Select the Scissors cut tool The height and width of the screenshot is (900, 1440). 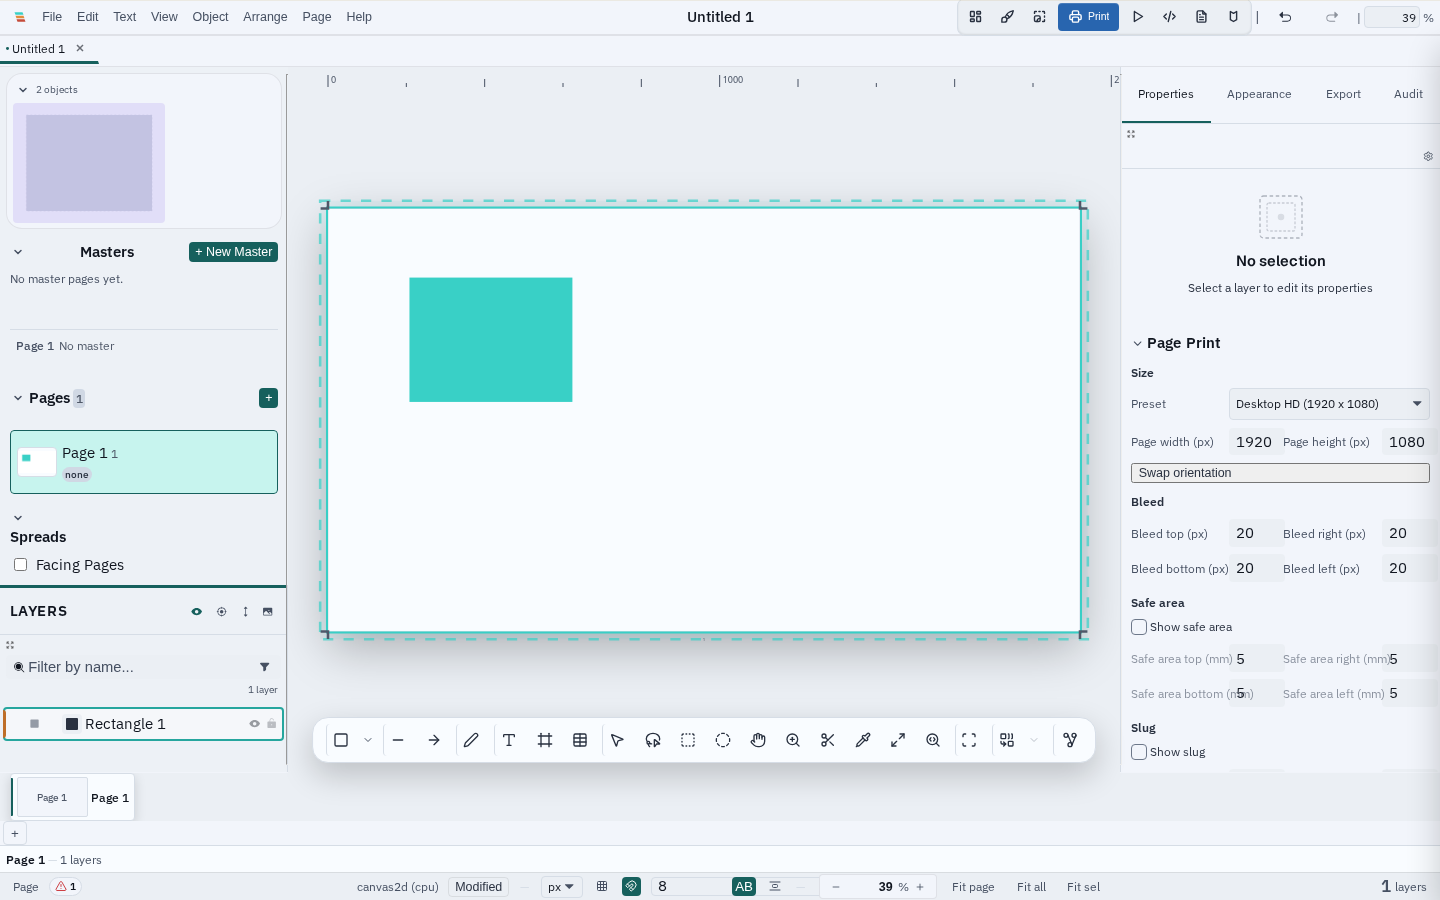[x=828, y=740]
